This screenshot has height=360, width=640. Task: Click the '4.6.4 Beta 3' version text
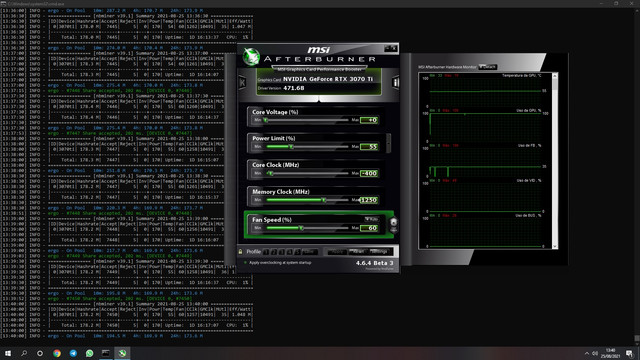click(x=374, y=263)
